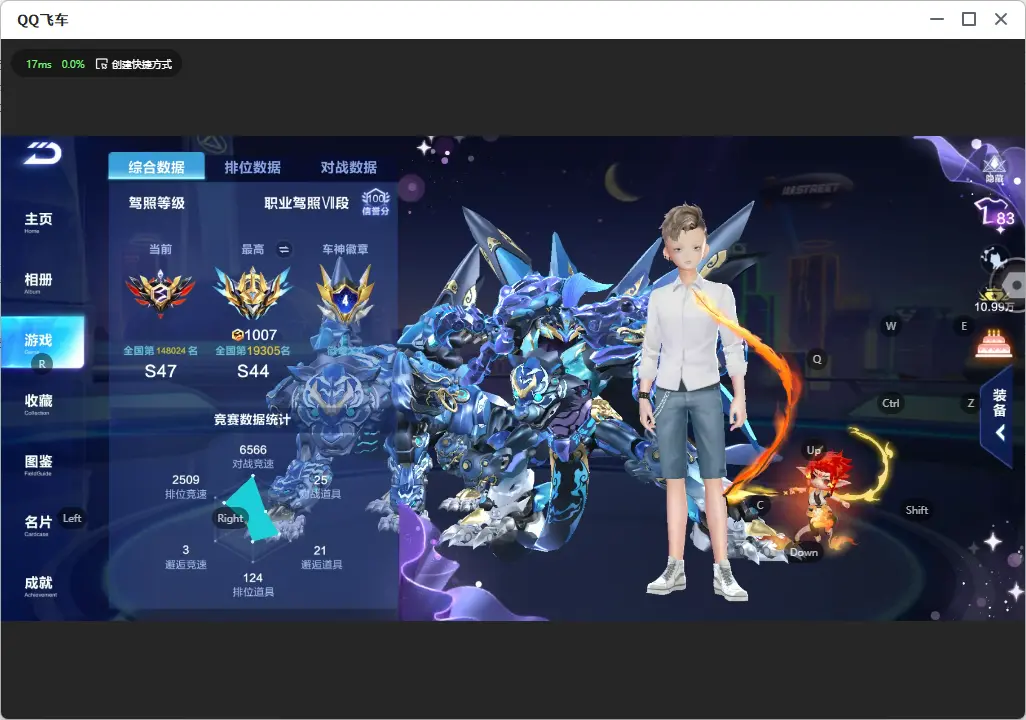The image size is (1026, 720).
Task: Open the 主页 home section
Action: [38, 221]
